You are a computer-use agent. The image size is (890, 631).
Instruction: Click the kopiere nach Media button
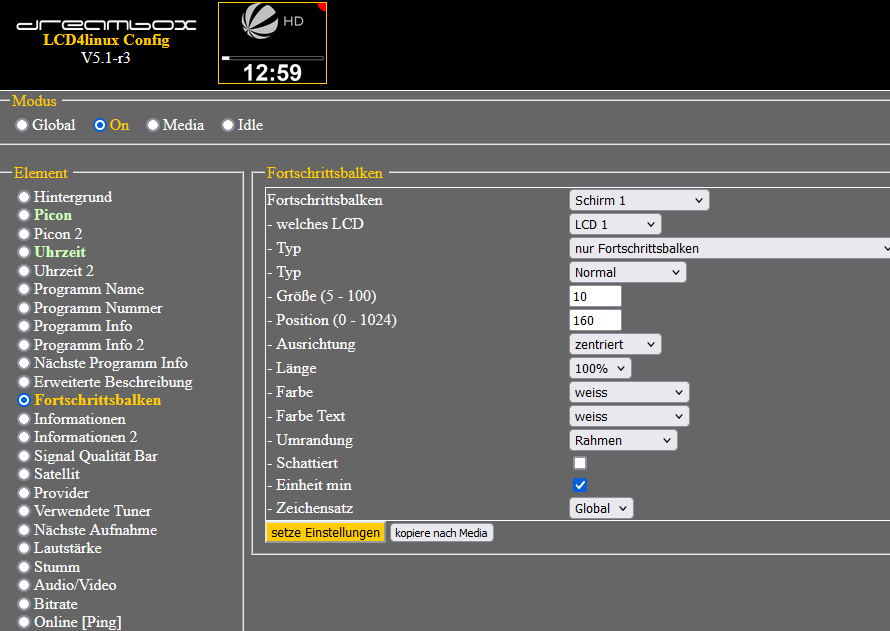pos(441,533)
